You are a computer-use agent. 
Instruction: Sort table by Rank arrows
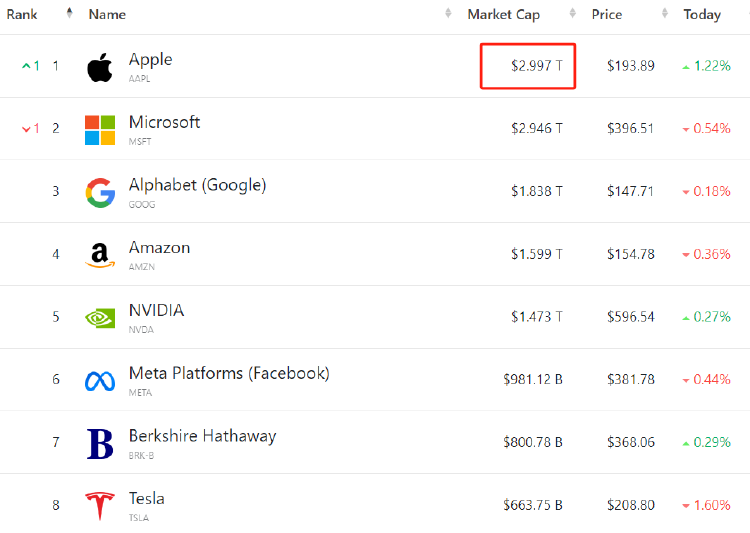pos(70,13)
